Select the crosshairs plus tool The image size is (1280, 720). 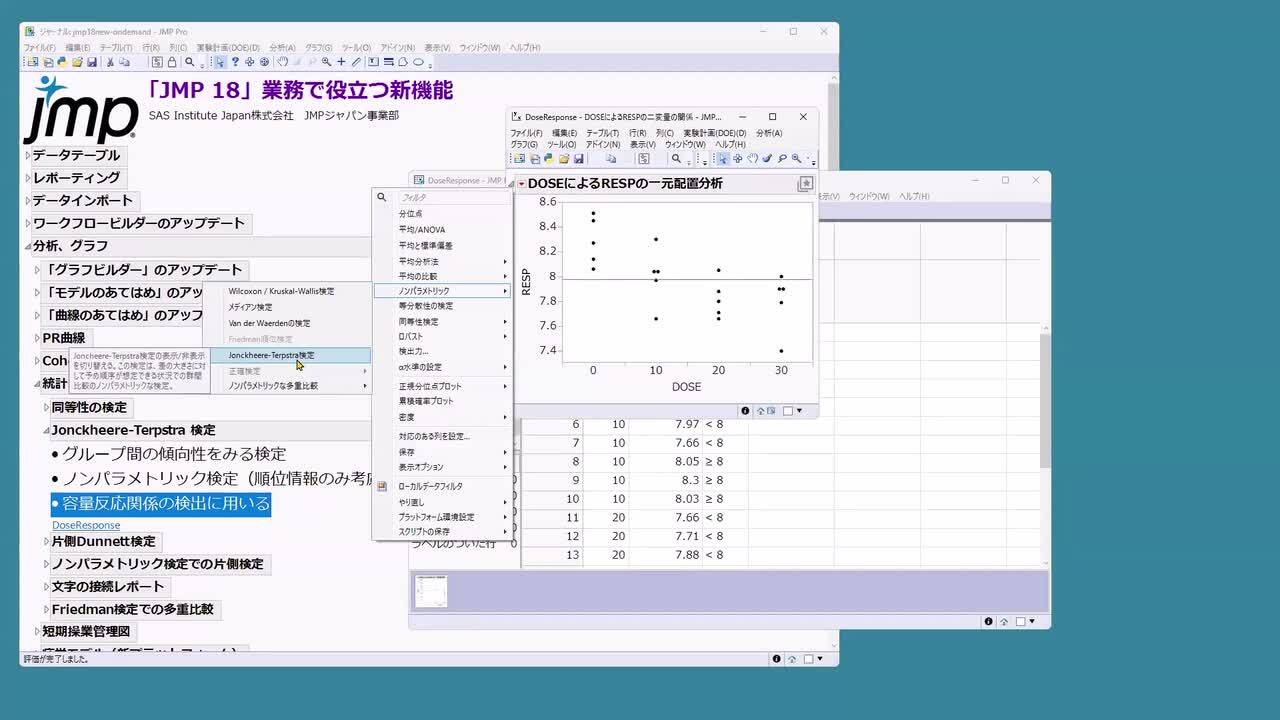click(x=341, y=62)
